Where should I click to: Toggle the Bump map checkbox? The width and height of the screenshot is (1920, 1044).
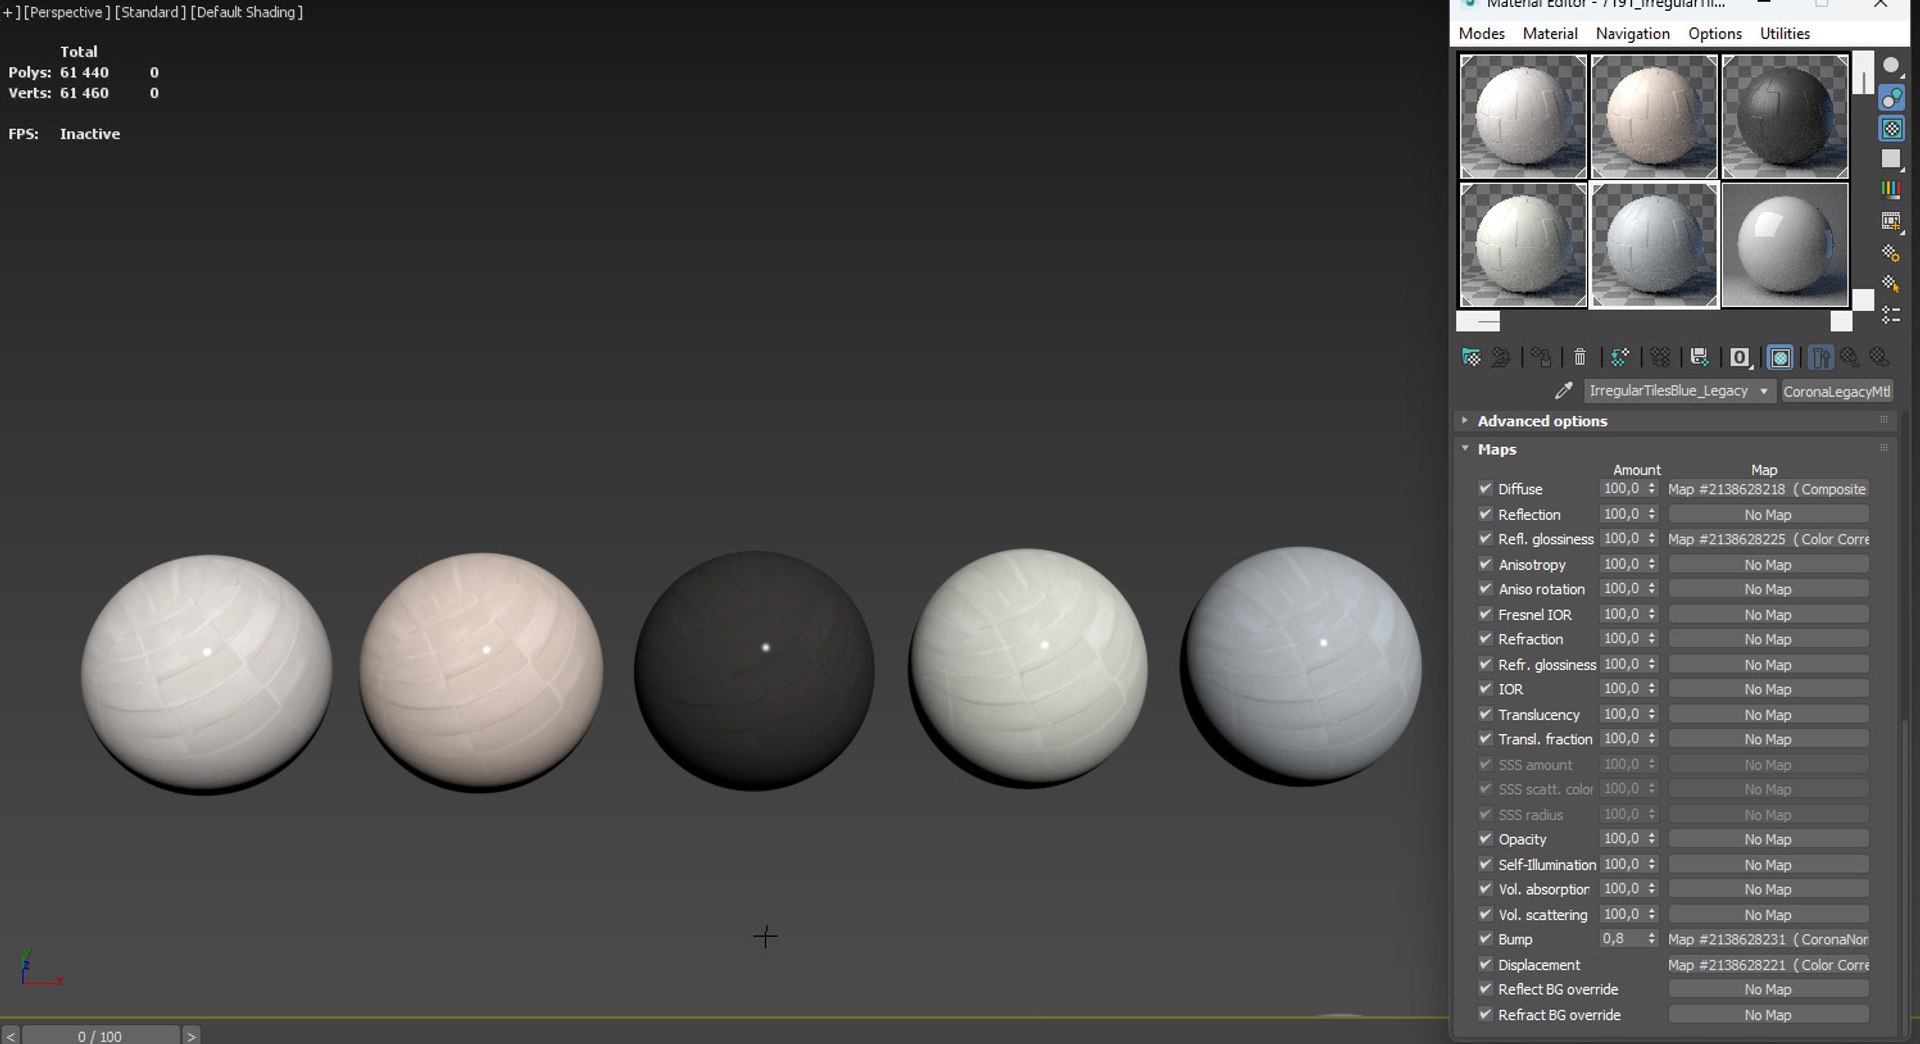click(x=1485, y=939)
